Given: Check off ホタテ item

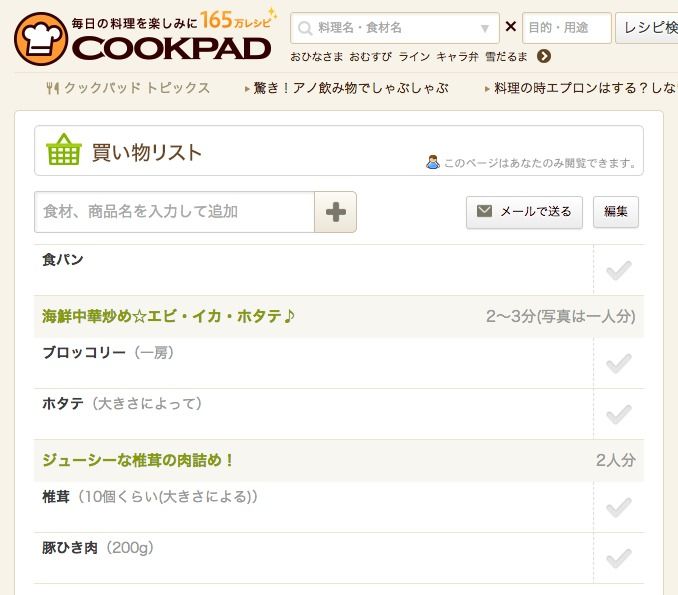Looking at the screenshot, I should coord(619,414).
